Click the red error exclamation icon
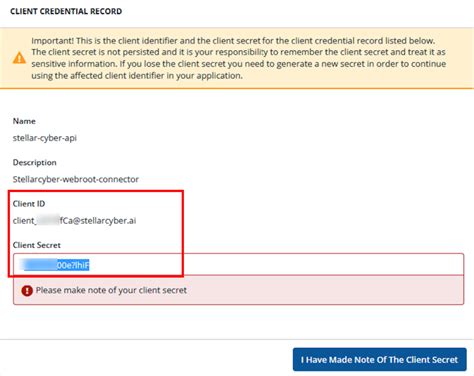The width and height of the screenshot is (474, 376). click(x=27, y=290)
